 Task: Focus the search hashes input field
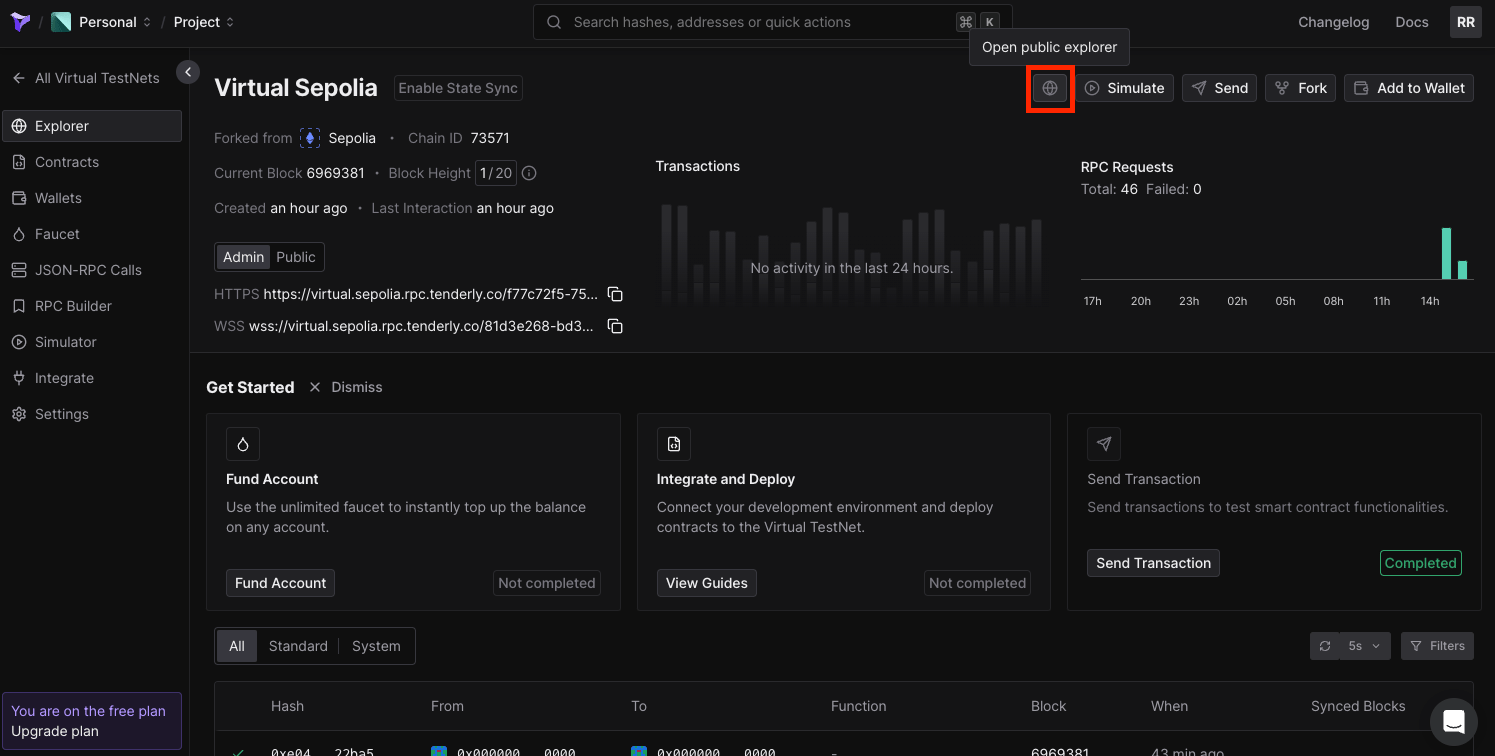(773, 22)
